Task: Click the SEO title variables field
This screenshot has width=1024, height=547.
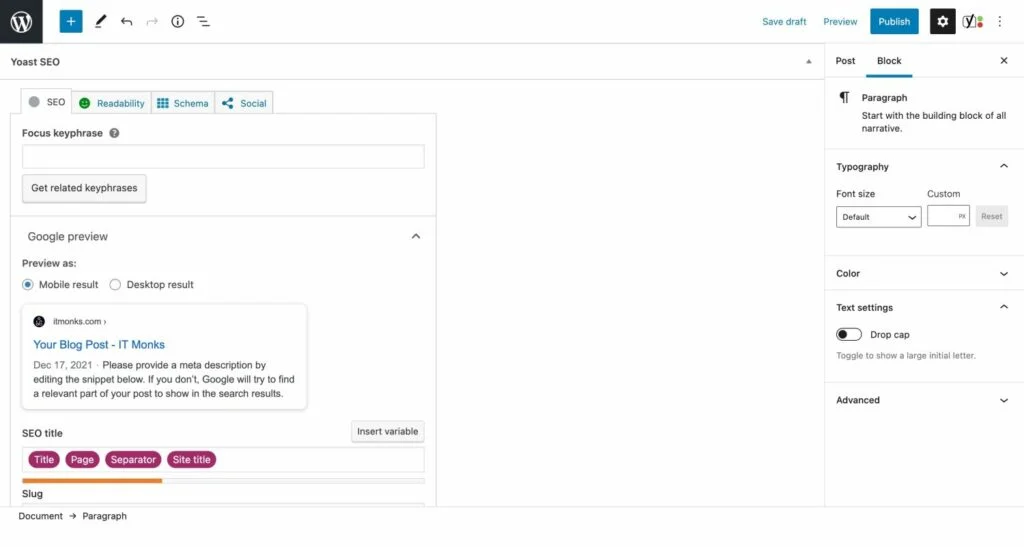Action: click(x=223, y=460)
